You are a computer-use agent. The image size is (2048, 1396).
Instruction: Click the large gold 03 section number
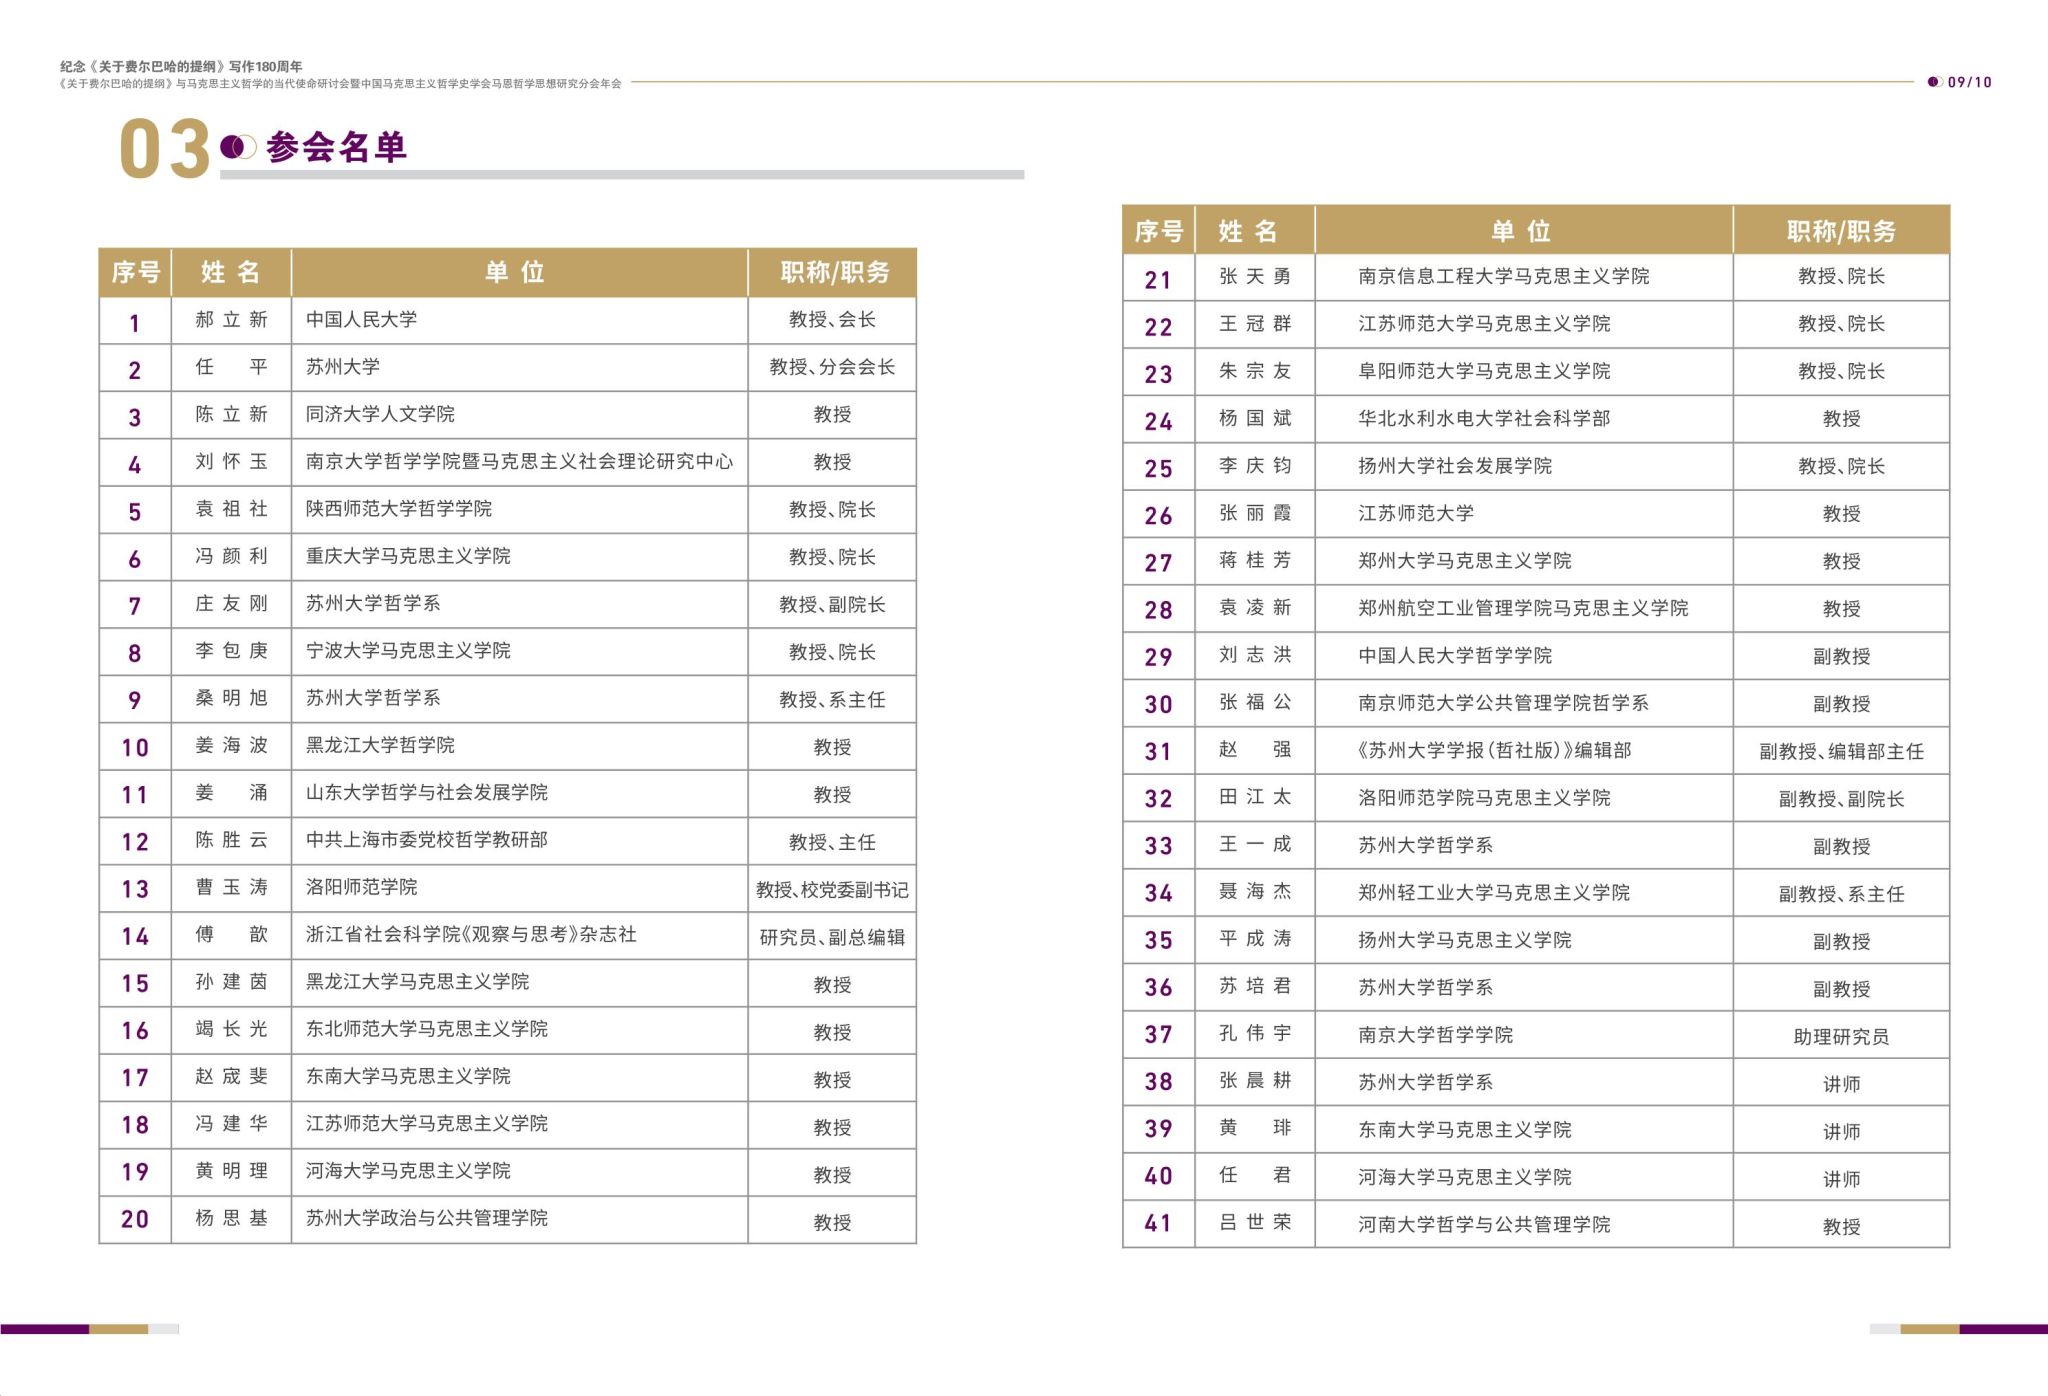point(164,151)
